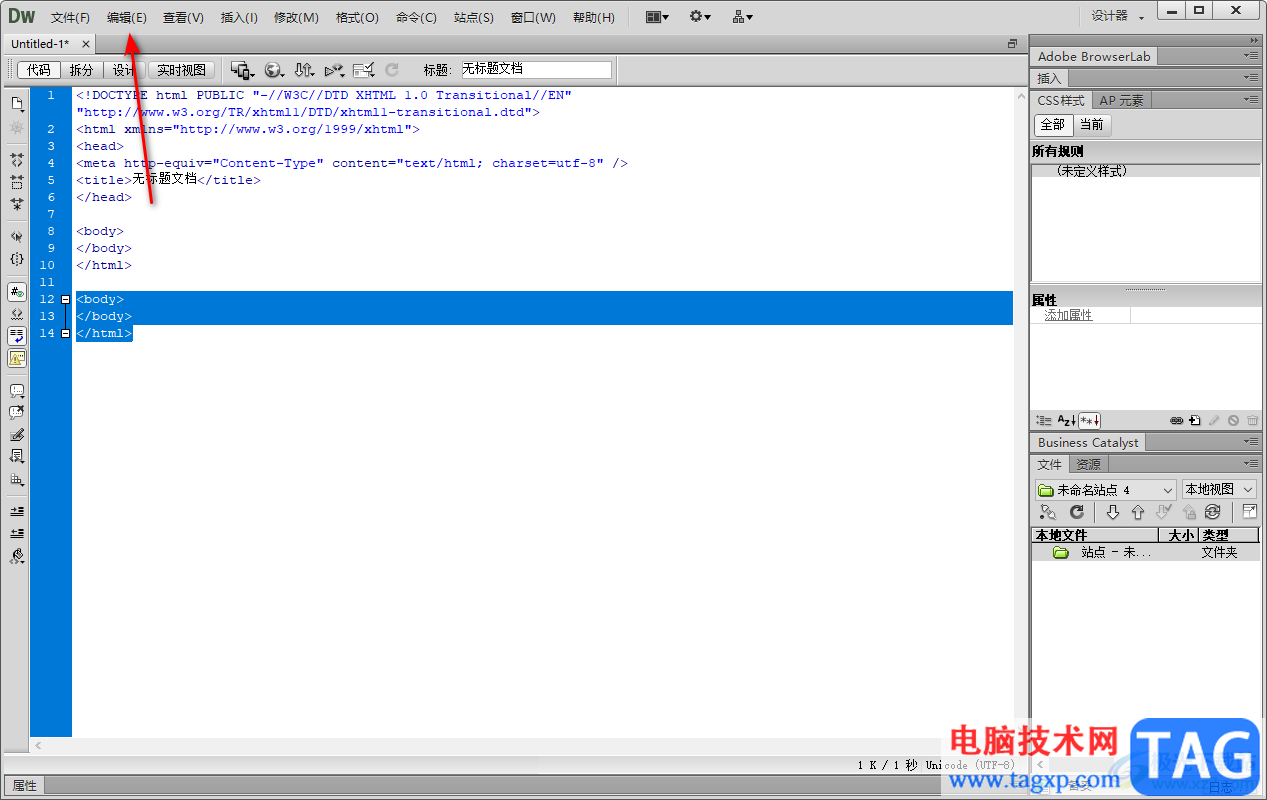Click Apply Comment icon
The image size is (1267, 800).
(17, 391)
